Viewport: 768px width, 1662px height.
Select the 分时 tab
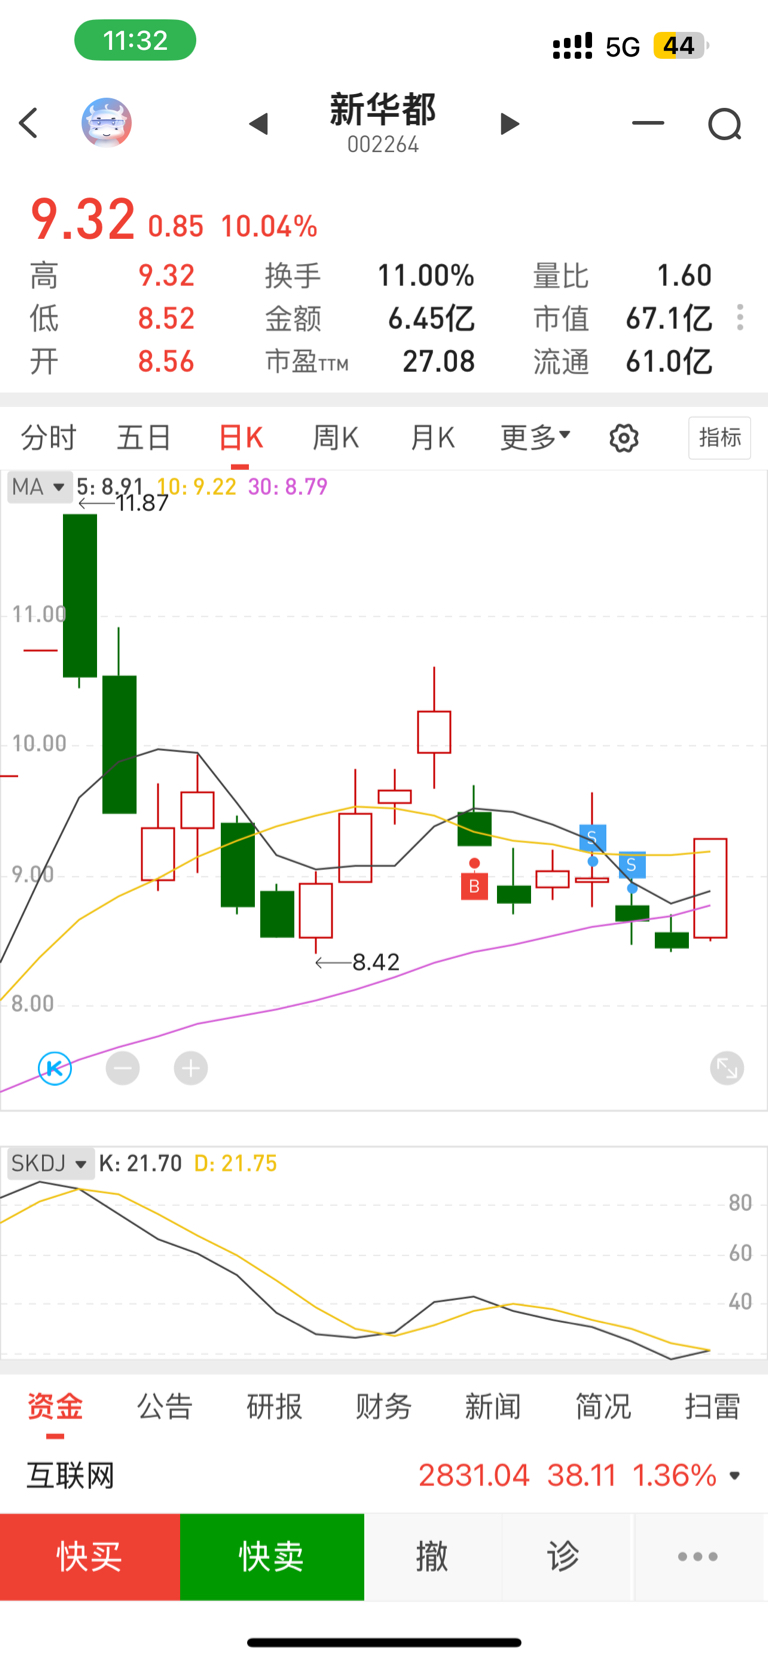(x=48, y=438)
